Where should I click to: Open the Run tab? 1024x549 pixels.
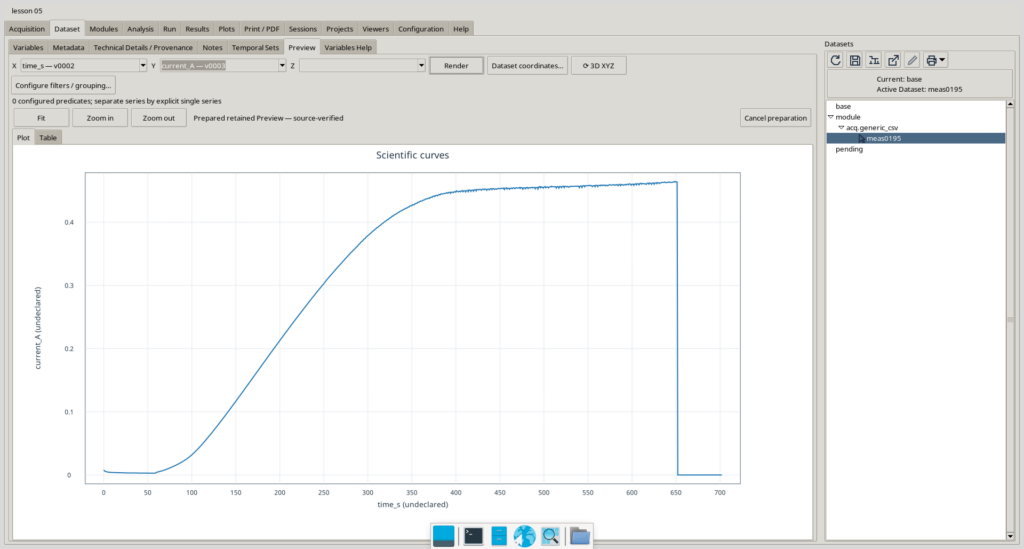(x=170, y=29)
